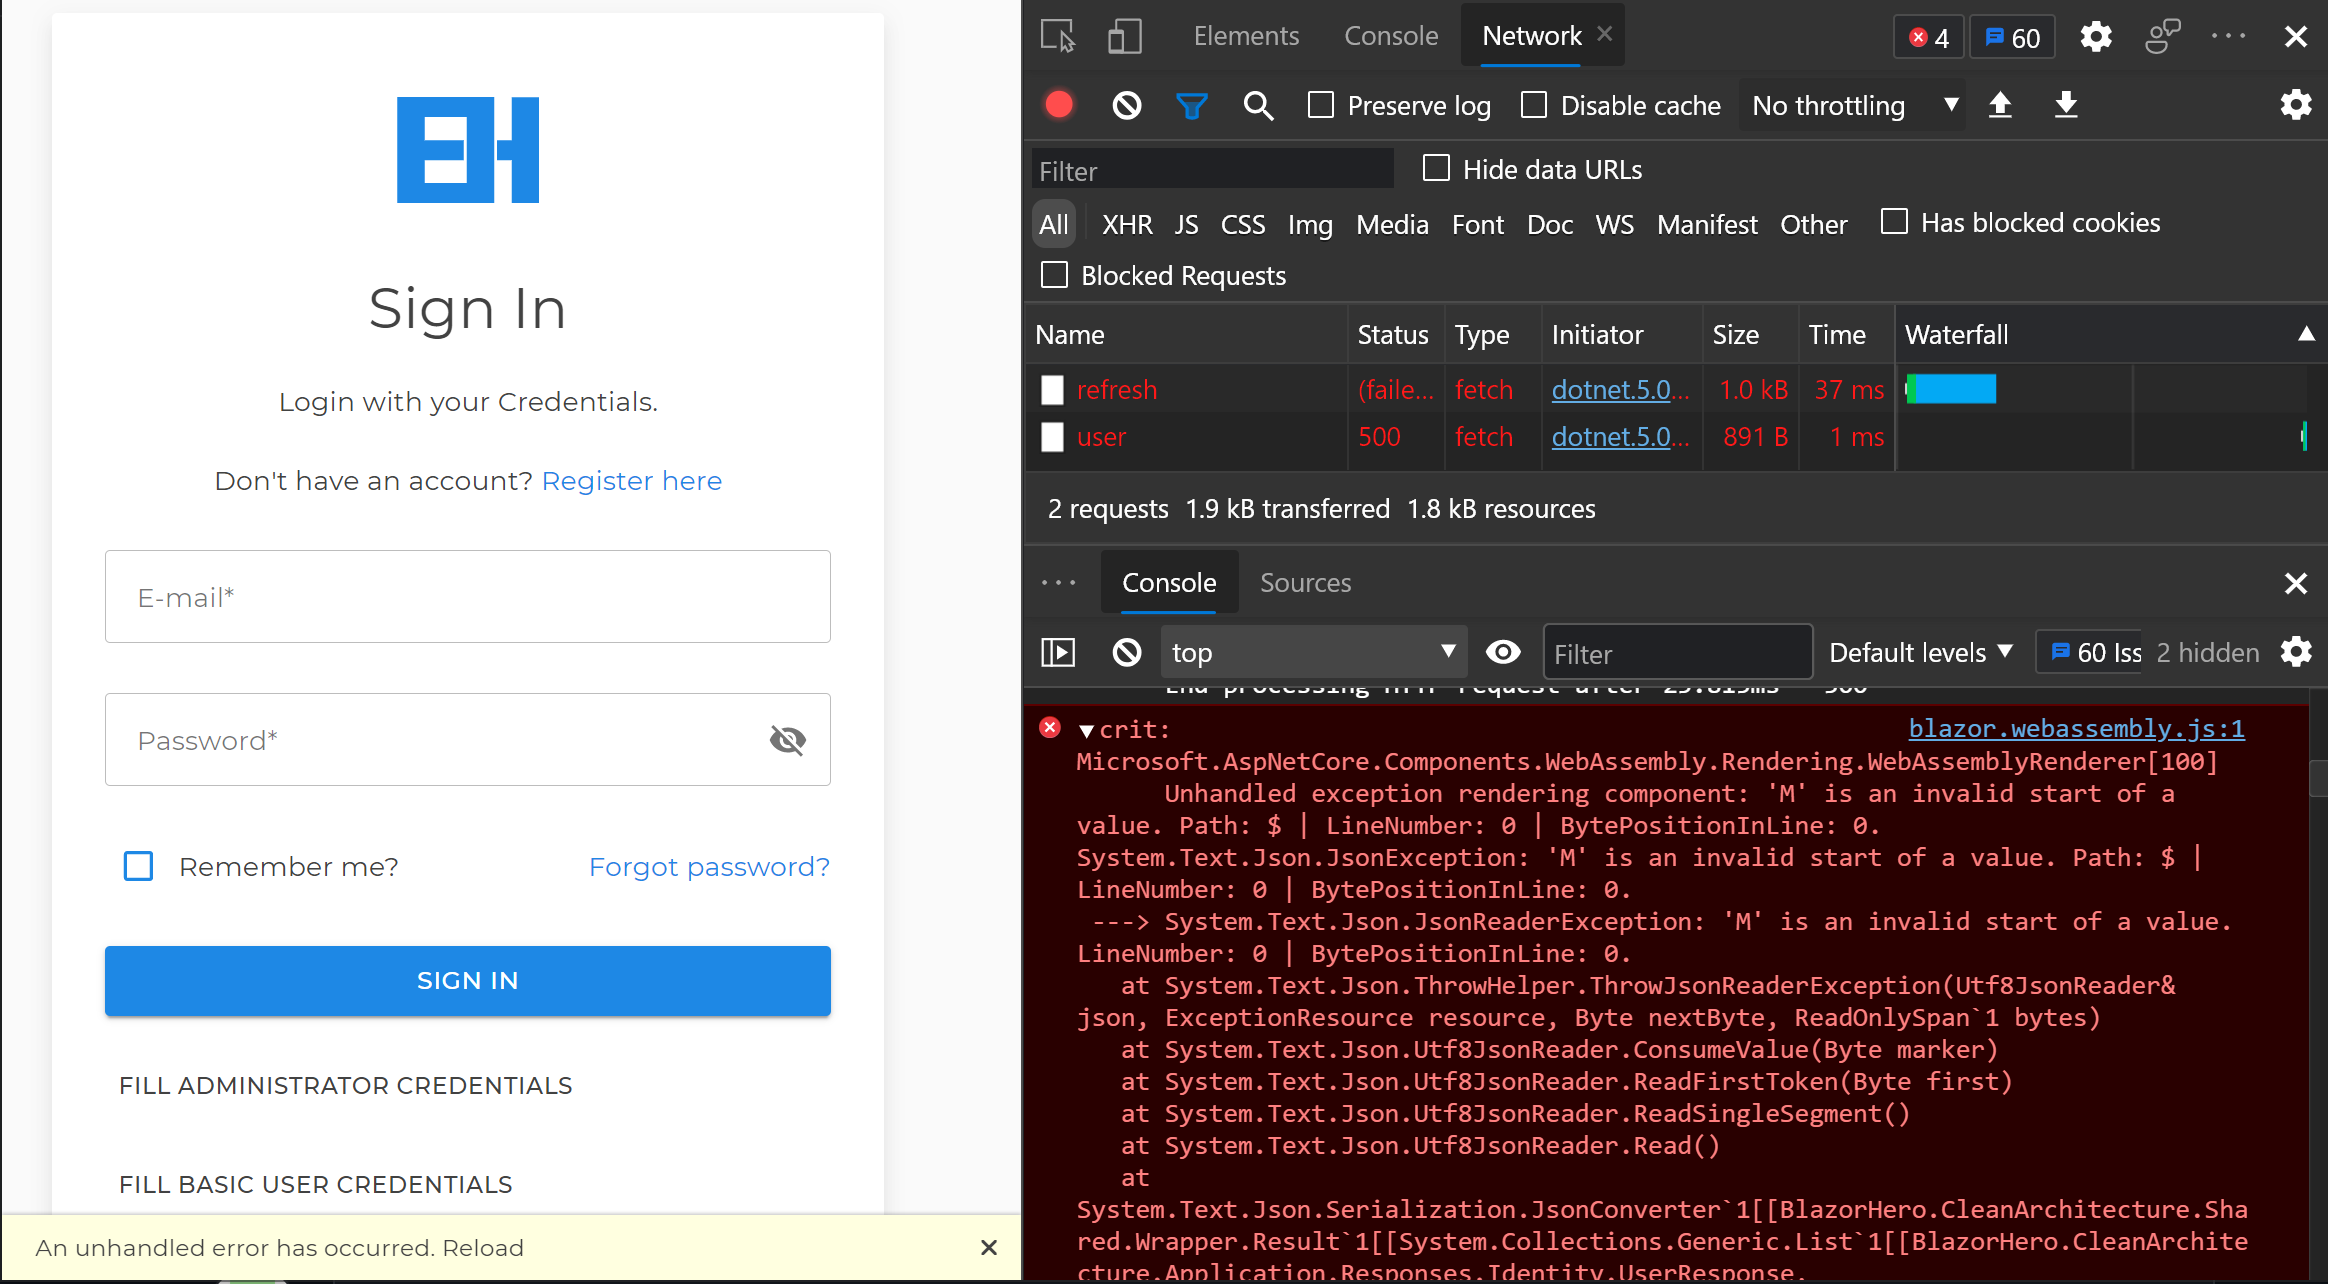This screenshot has height=1284, width=2328.
Task: Click the clear network log icon
Action: click(1127, 106)
